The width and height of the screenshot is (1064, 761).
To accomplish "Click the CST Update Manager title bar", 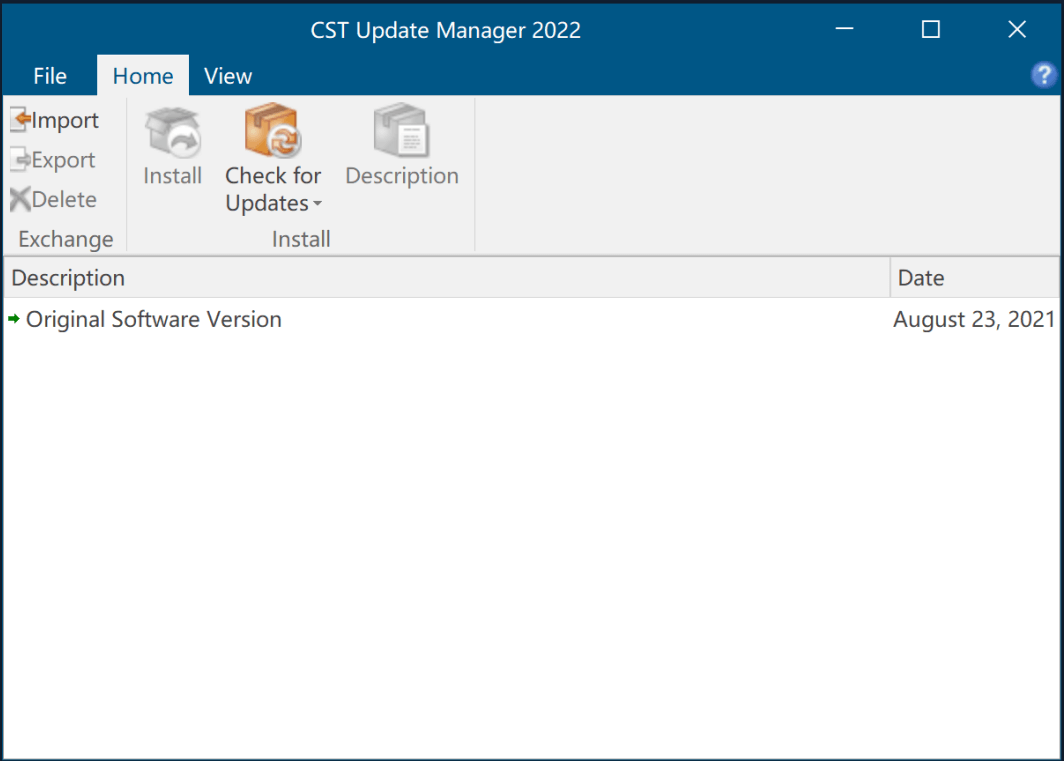I will (x=445, y=30).
